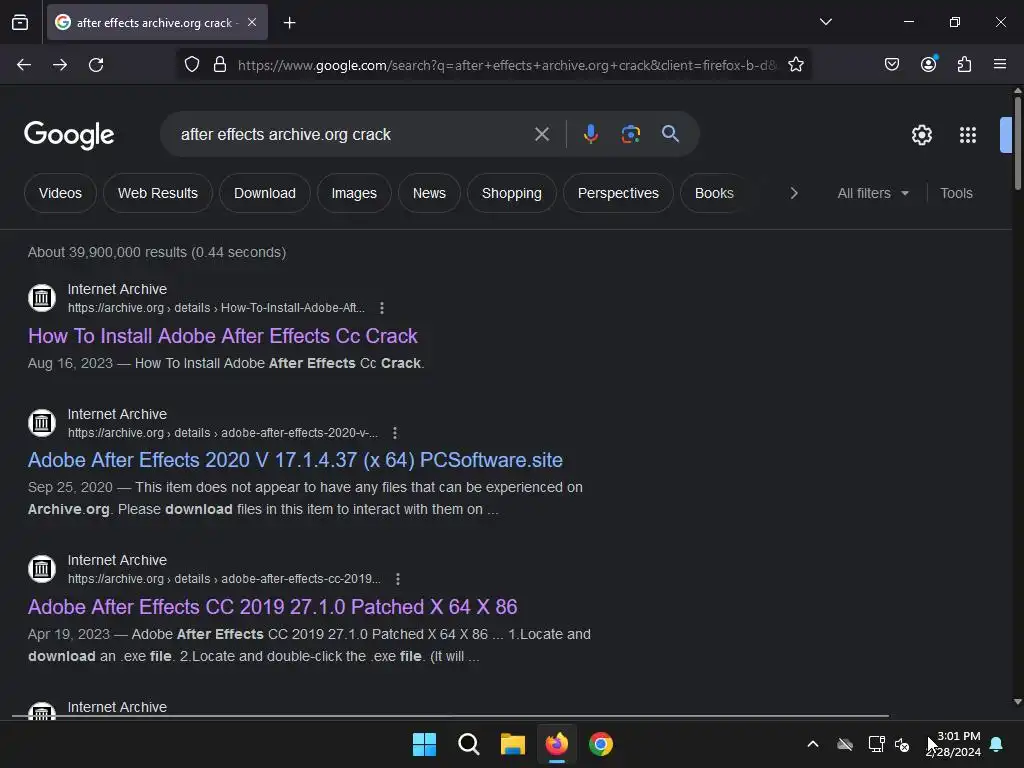Click Internet Archive favicon of 2020 result
Viewport: 1024px width, 768px height.
[42, 423]
